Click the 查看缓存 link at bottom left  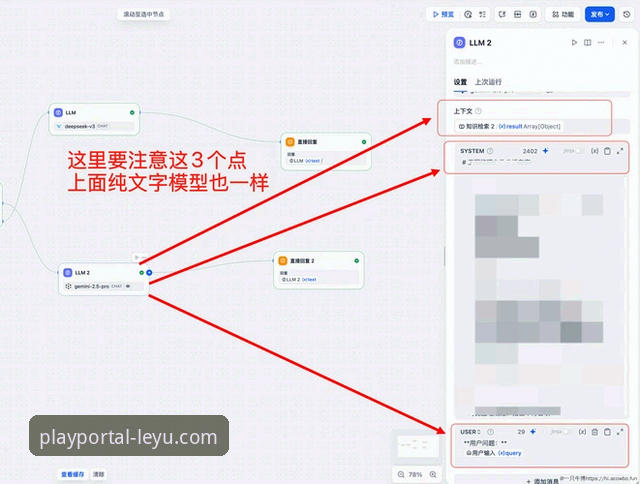point(73,475)
